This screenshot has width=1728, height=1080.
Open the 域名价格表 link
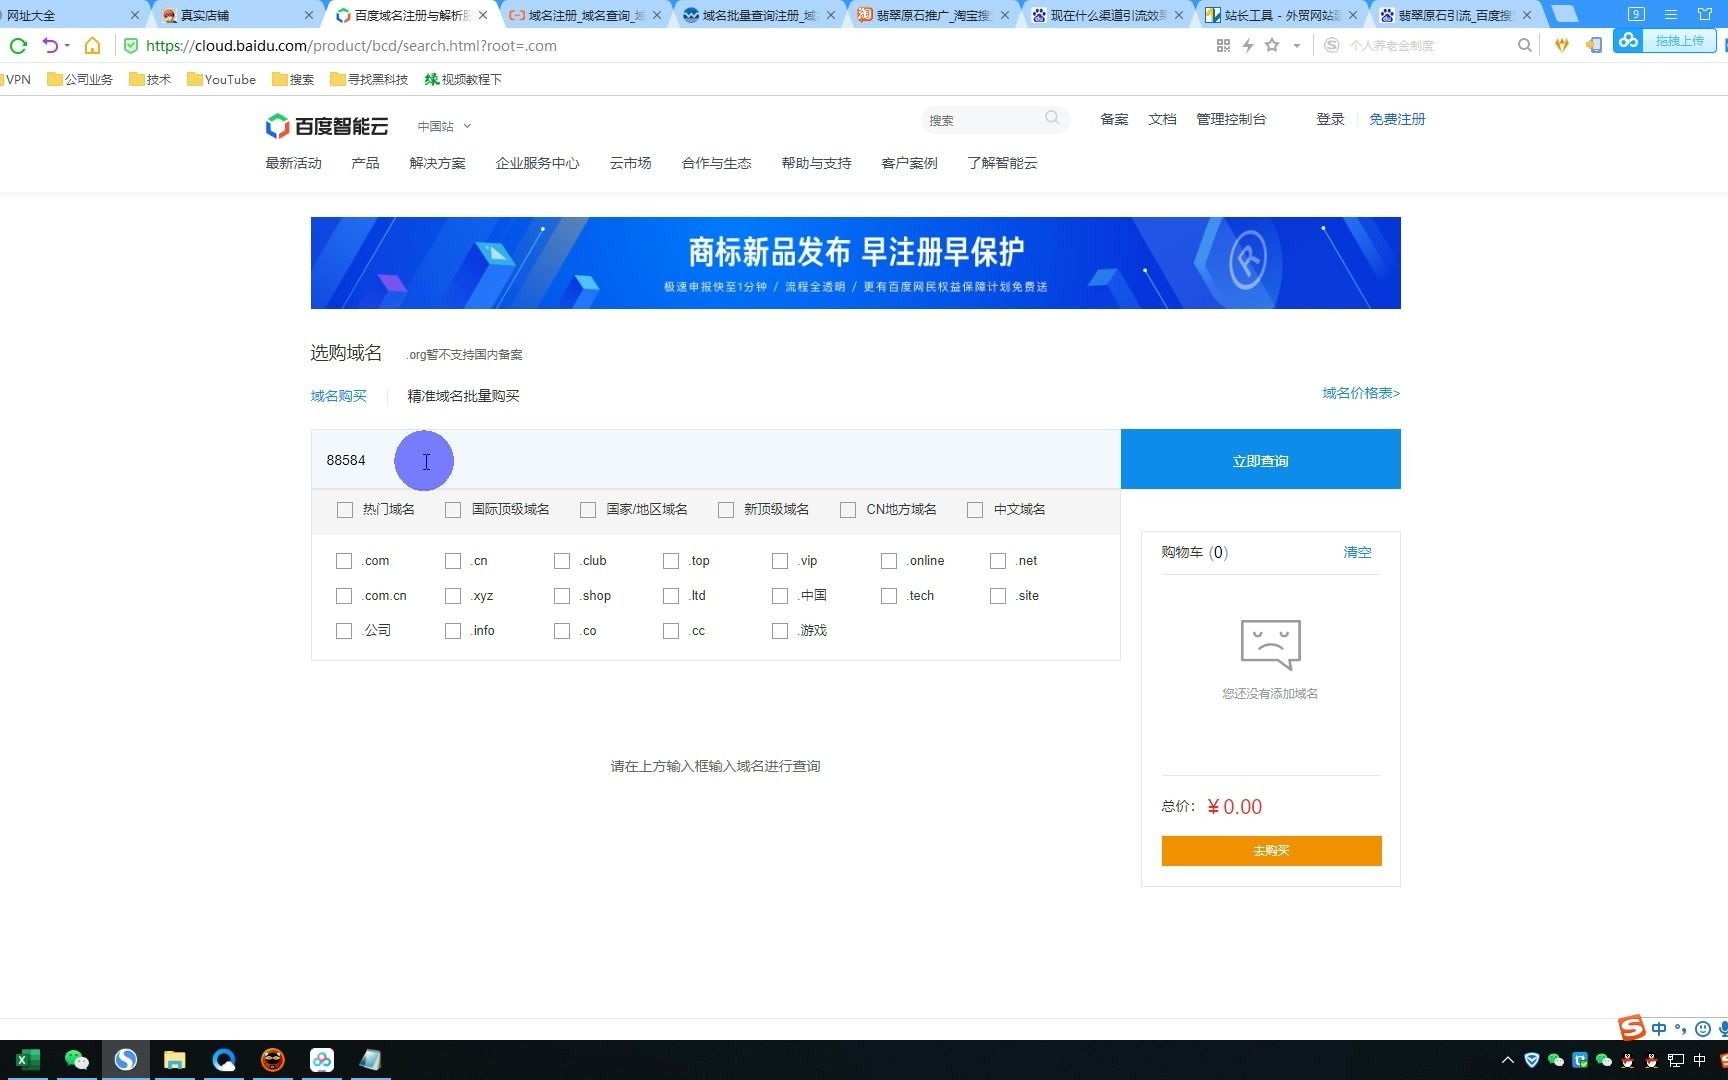click(x=1361, y=393)
